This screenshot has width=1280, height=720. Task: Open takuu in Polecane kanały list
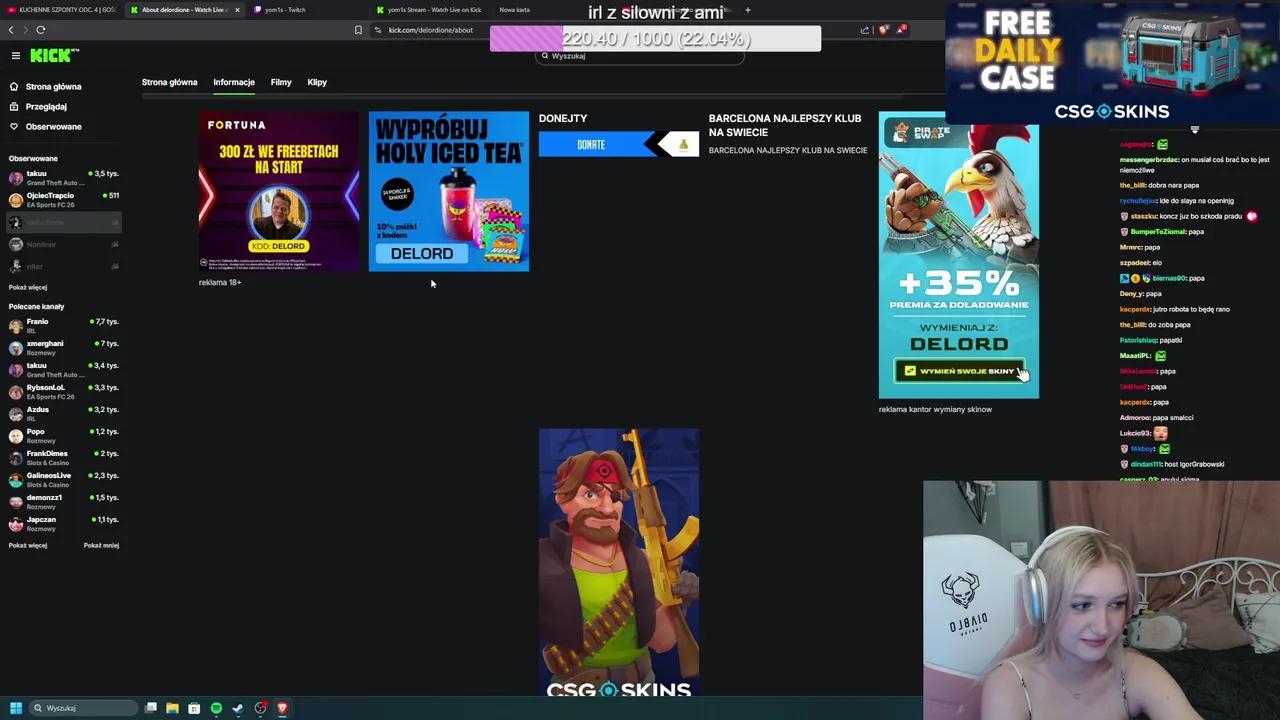(64, 370)
